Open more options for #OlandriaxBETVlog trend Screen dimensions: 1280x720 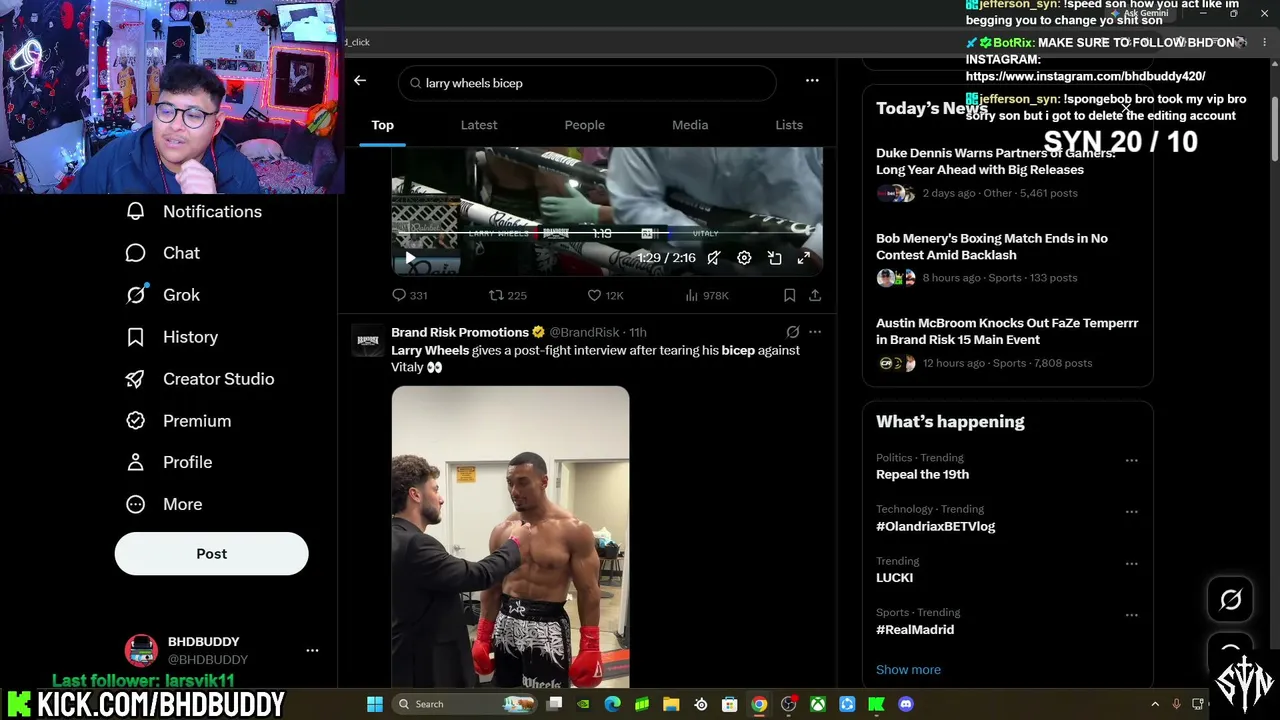click(x=1131, y=512)
